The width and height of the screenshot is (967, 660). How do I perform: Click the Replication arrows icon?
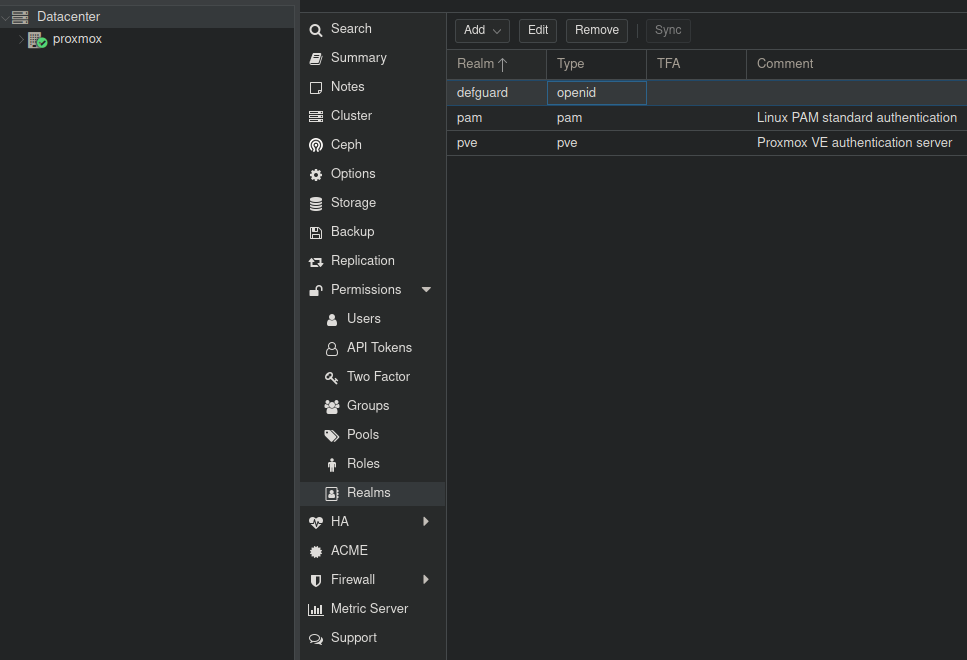point(316,261)
